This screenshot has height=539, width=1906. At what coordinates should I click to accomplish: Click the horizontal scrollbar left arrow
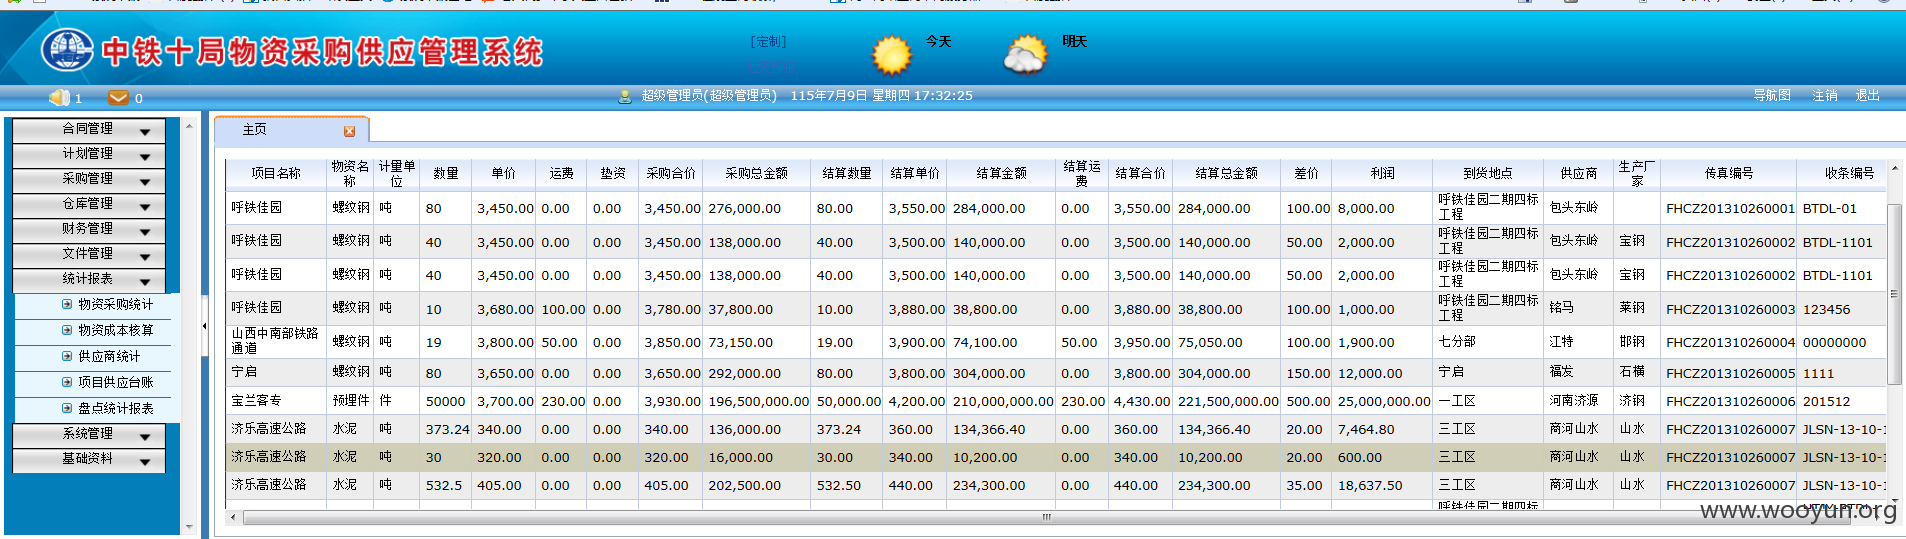click(x=233, y=517)
